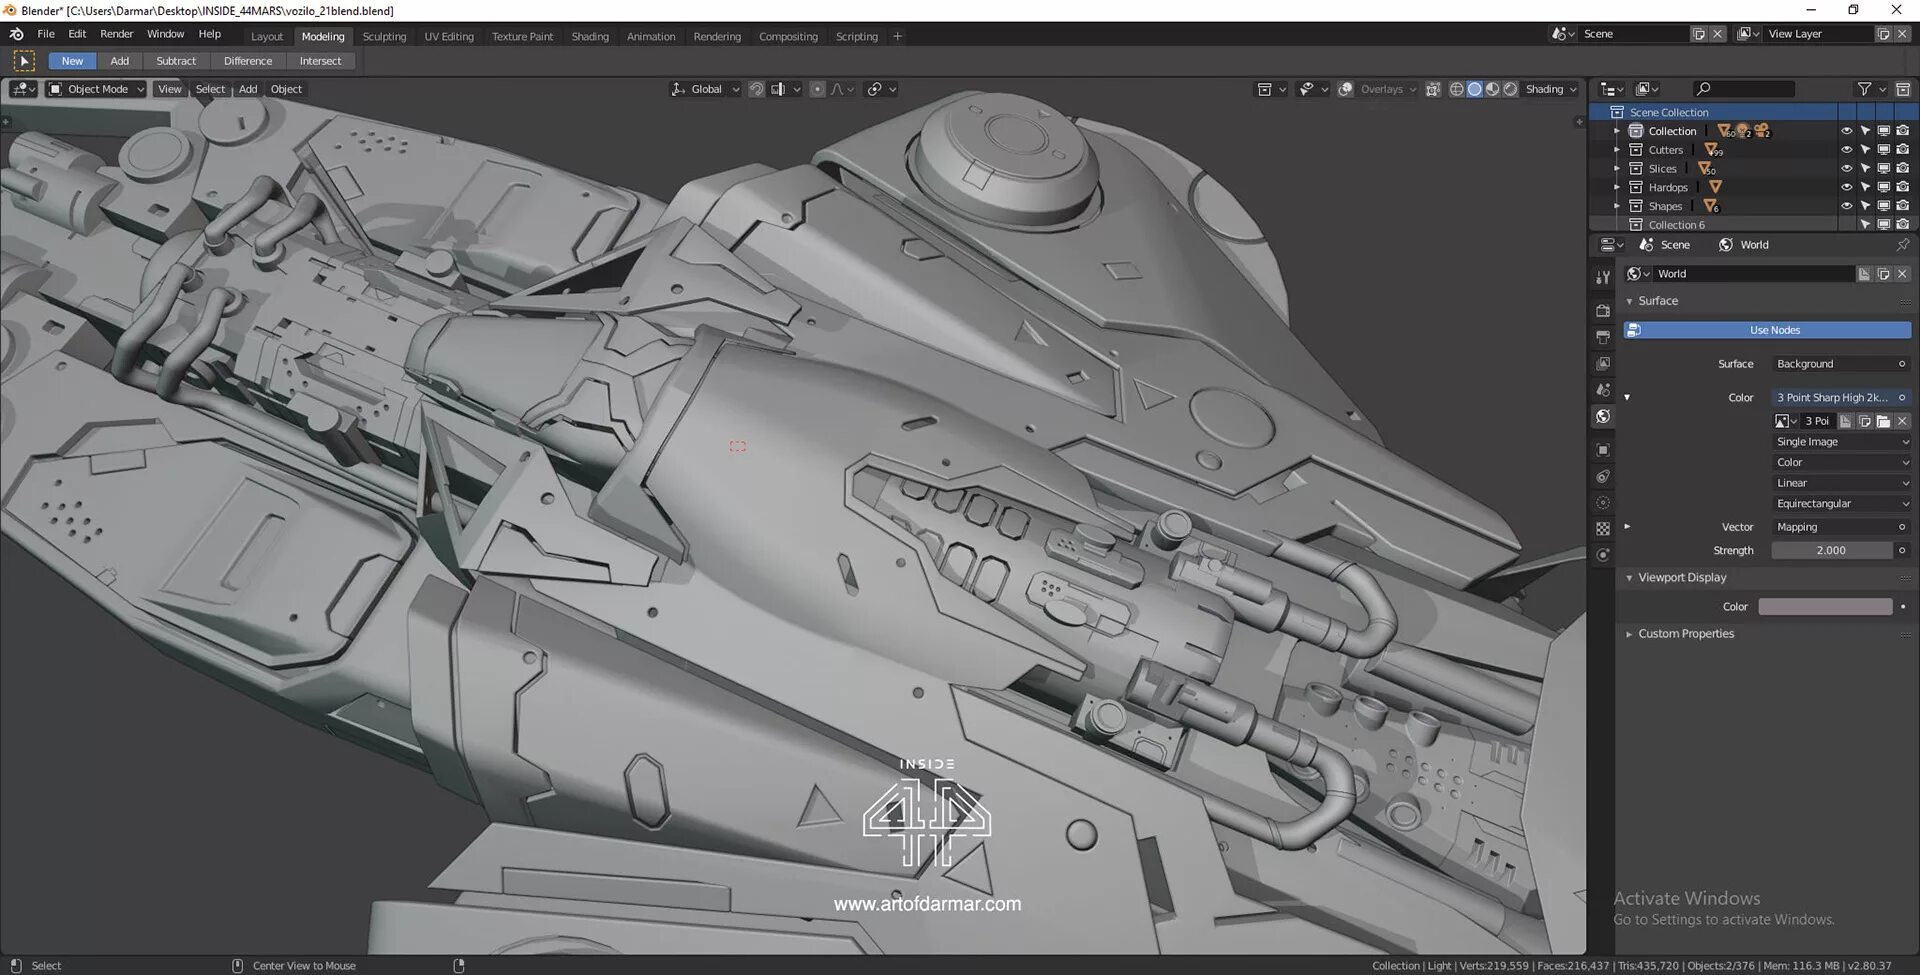Screen dimensions: 1920x975
Task: Open the Object properties tab icon
Action: click(1603, 450)
